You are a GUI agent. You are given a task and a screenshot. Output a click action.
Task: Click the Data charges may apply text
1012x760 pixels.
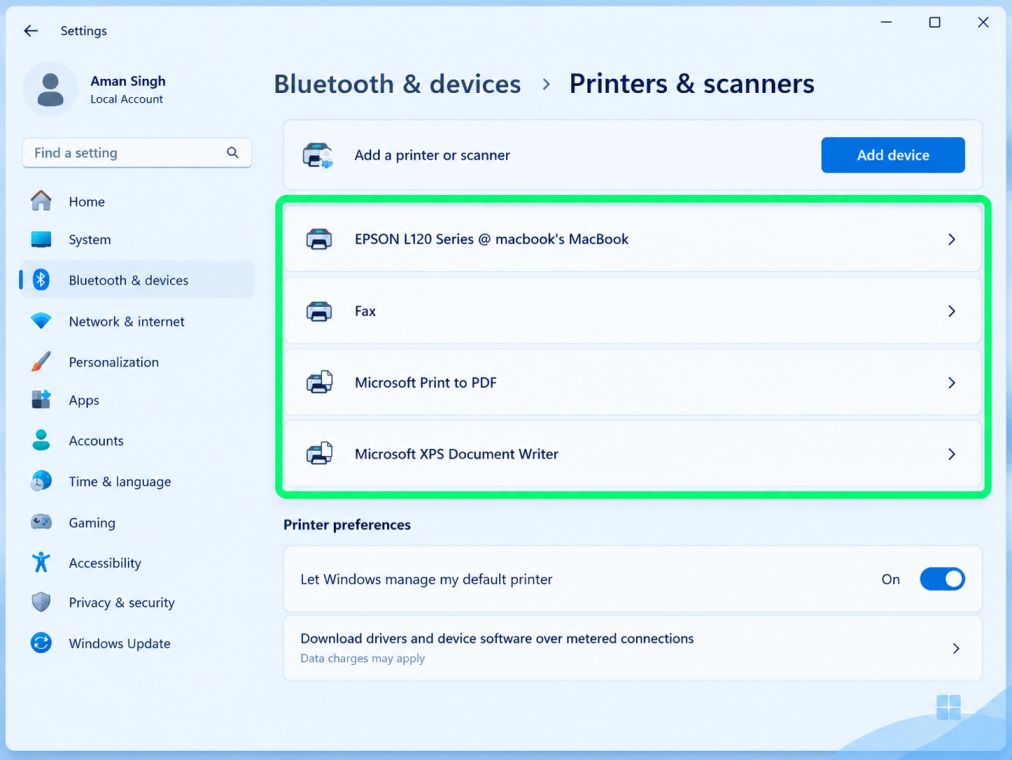pos(362,658)
